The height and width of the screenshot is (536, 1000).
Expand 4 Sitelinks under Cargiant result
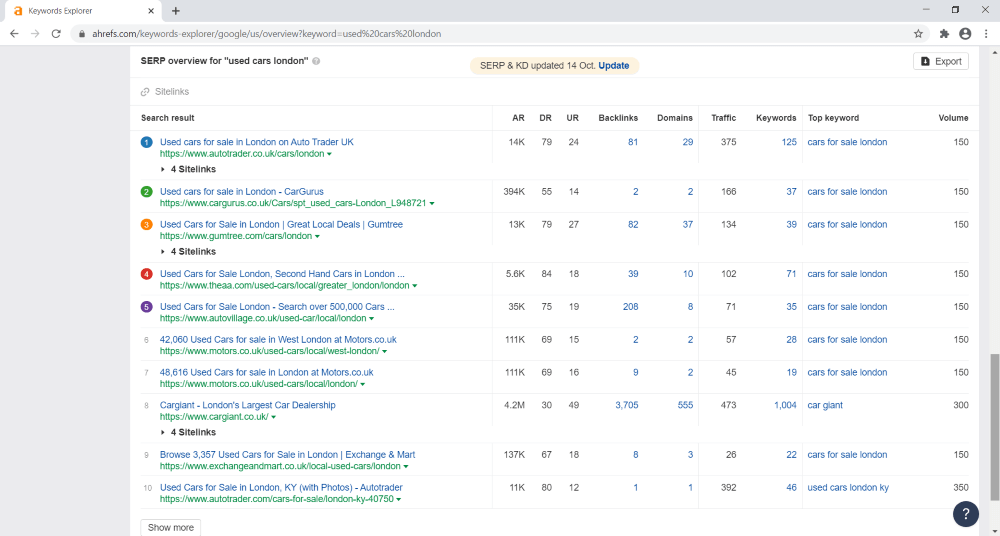click(x=189, y=432)
